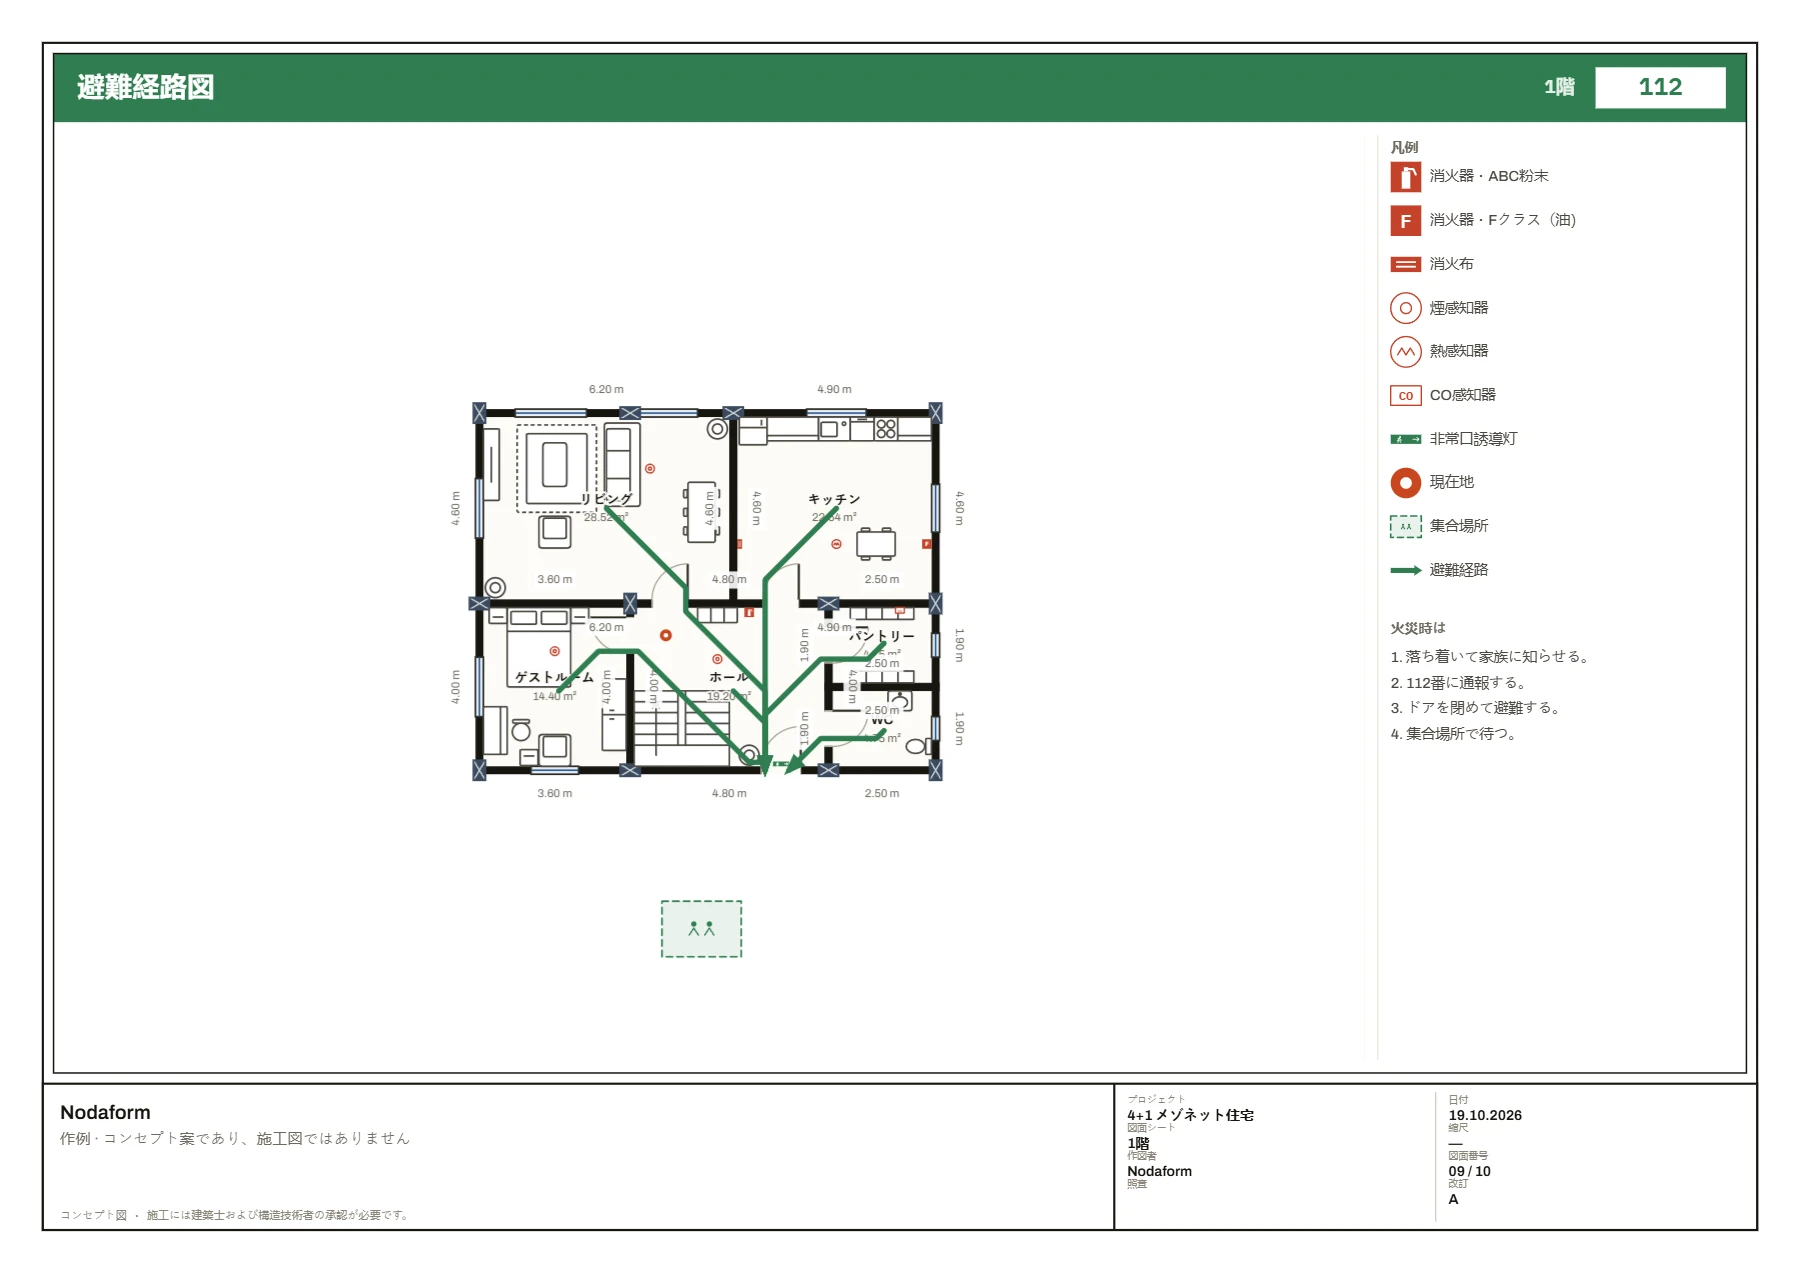
Task: Click the F-class extinguisher on kitchen right wall
Action: [926, 544]
